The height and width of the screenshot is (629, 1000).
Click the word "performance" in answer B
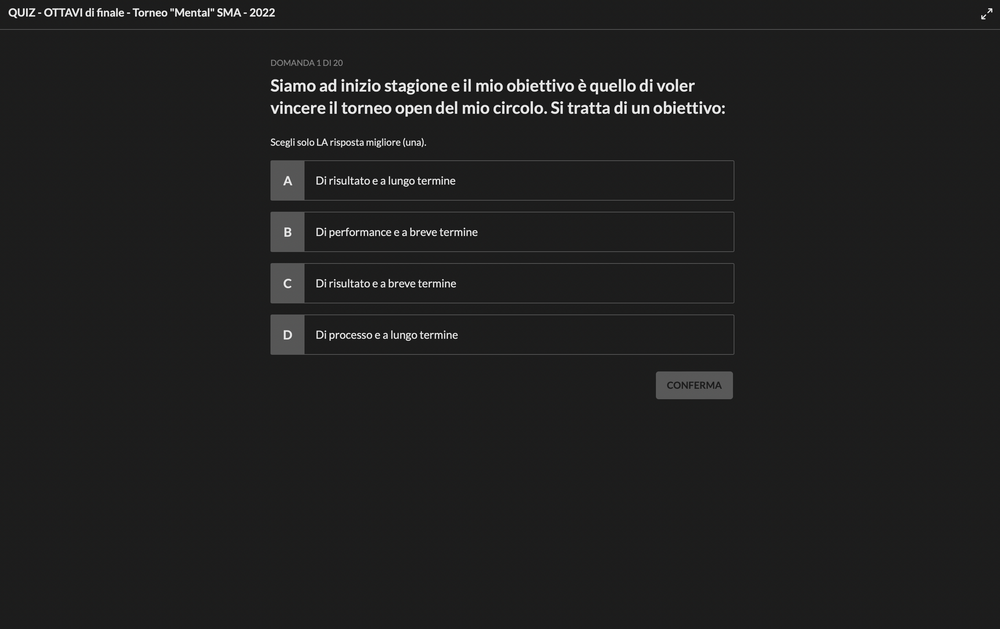[x=360, y=232]
